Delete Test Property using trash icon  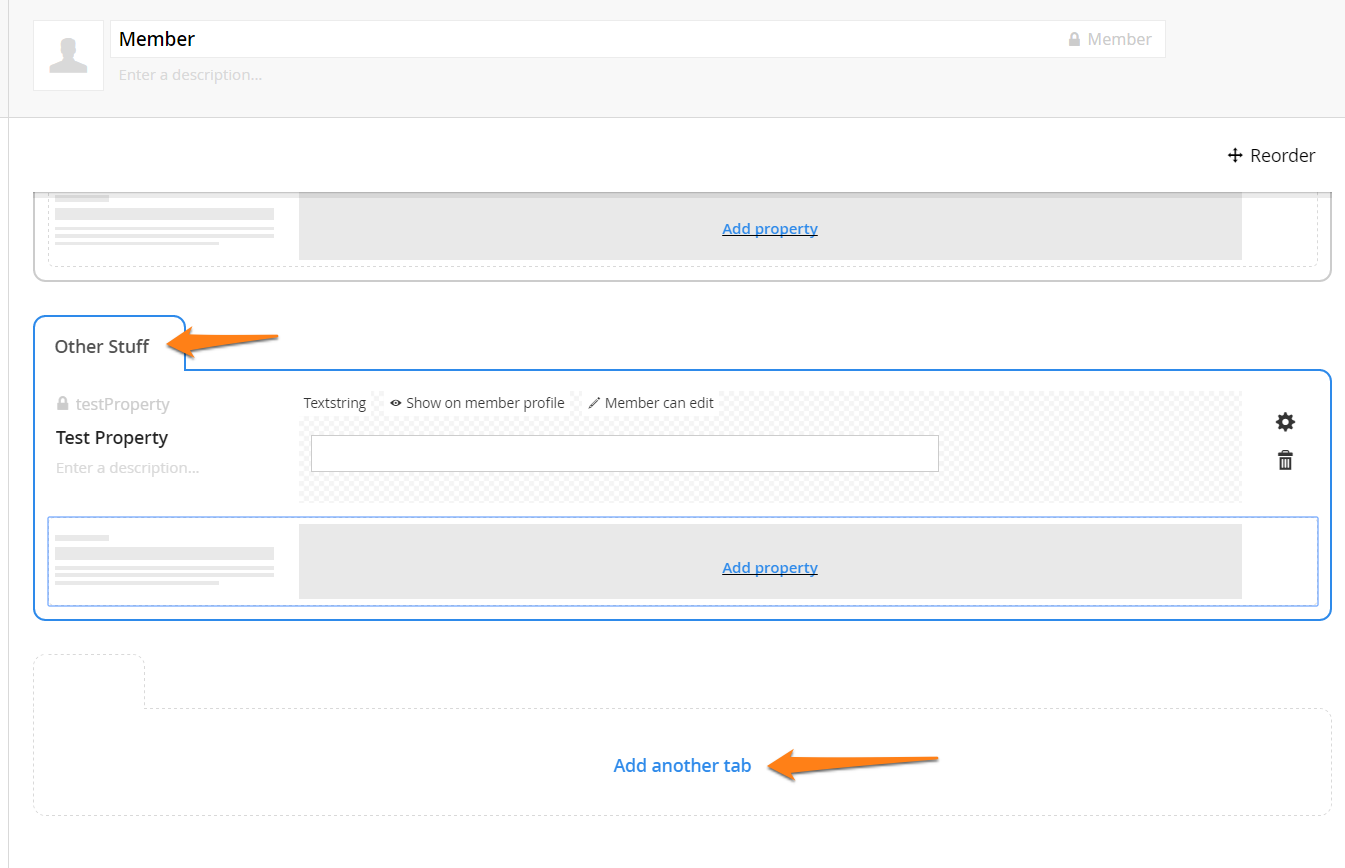click(x=1285, y=461)
